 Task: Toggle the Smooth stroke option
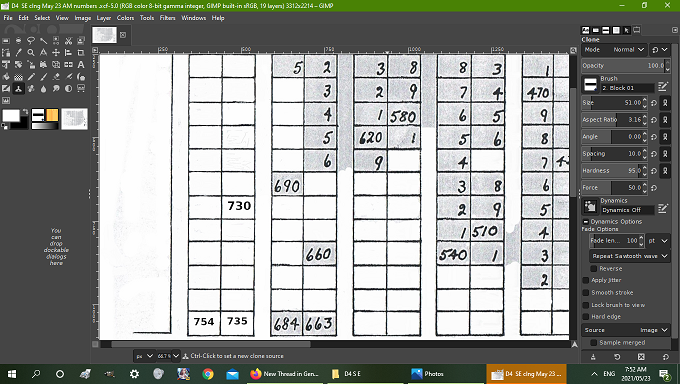[586, 292]
